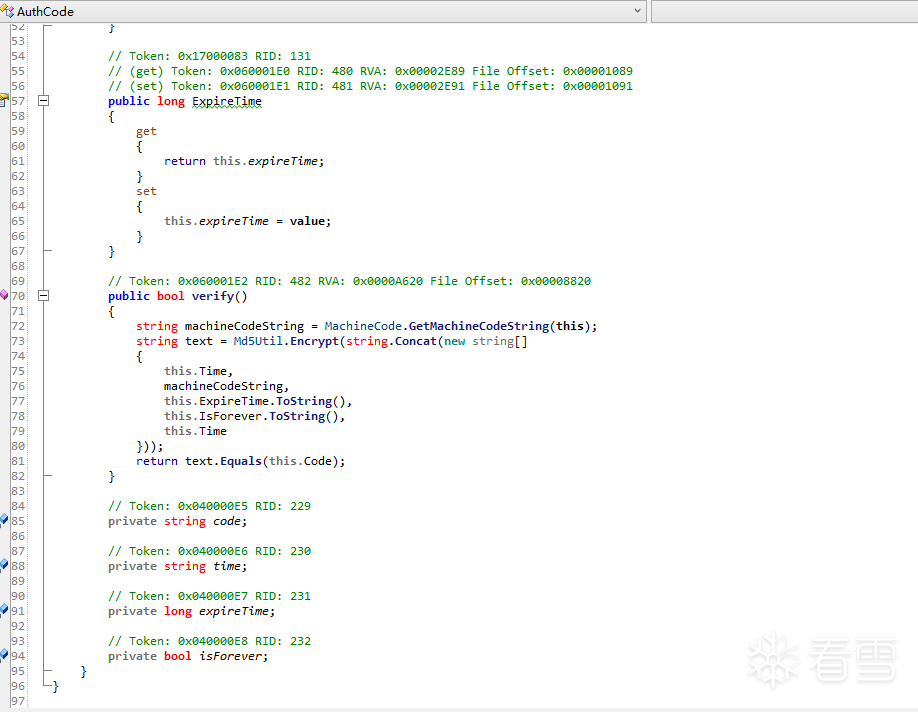Click the method icon at line 70
This screenshot has height=712, width=918.
(4, 295)
